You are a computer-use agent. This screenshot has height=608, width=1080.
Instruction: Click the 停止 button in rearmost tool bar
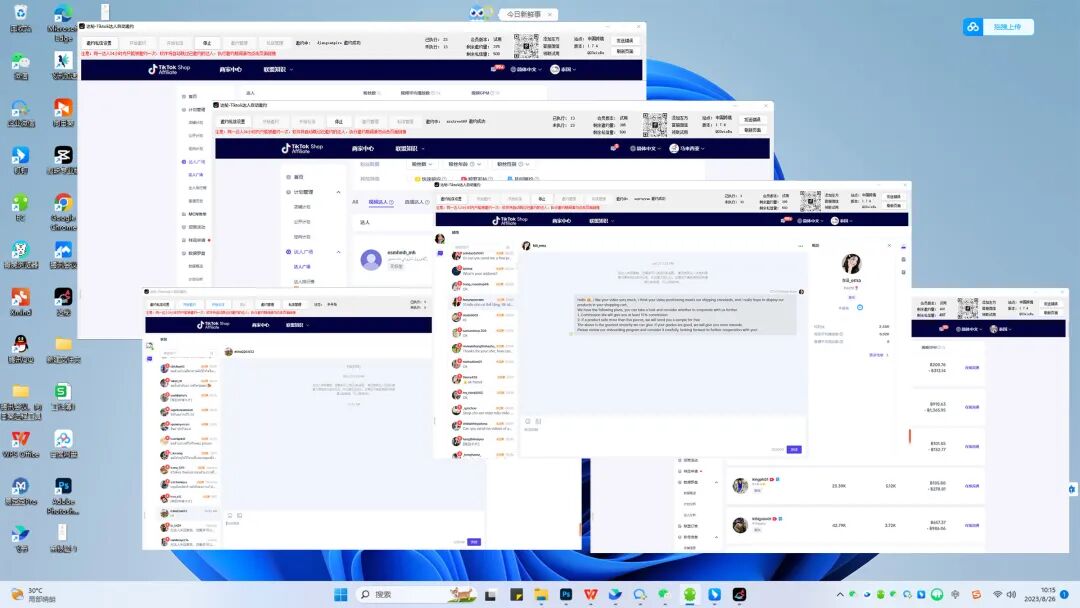pos(207,43)
